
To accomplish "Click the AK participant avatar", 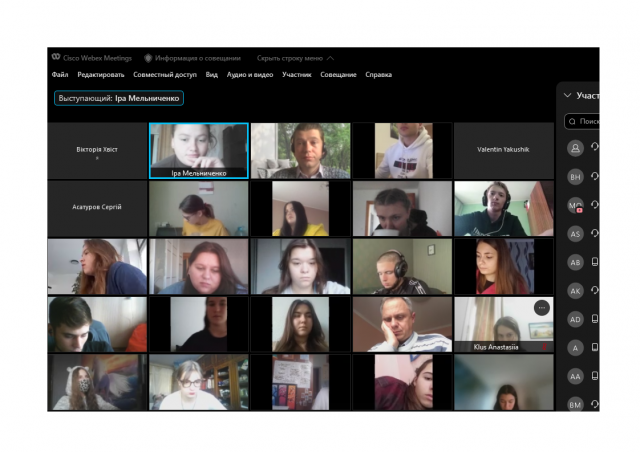I will [x=576, y=291].
